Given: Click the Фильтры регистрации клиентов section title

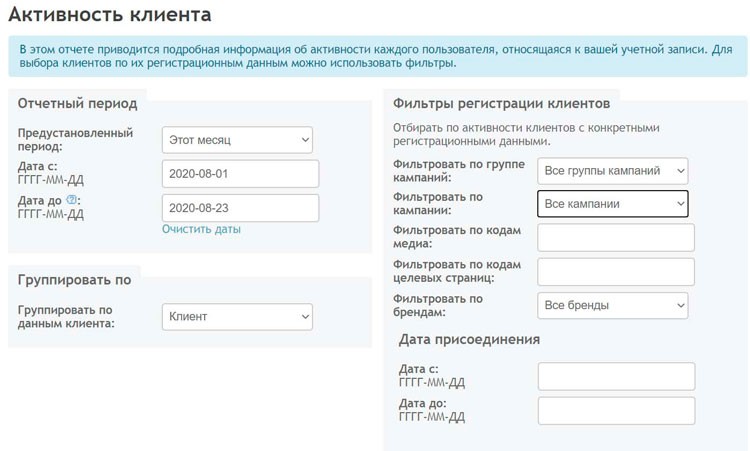Looking at the screenshot, I should pos(501,103).
